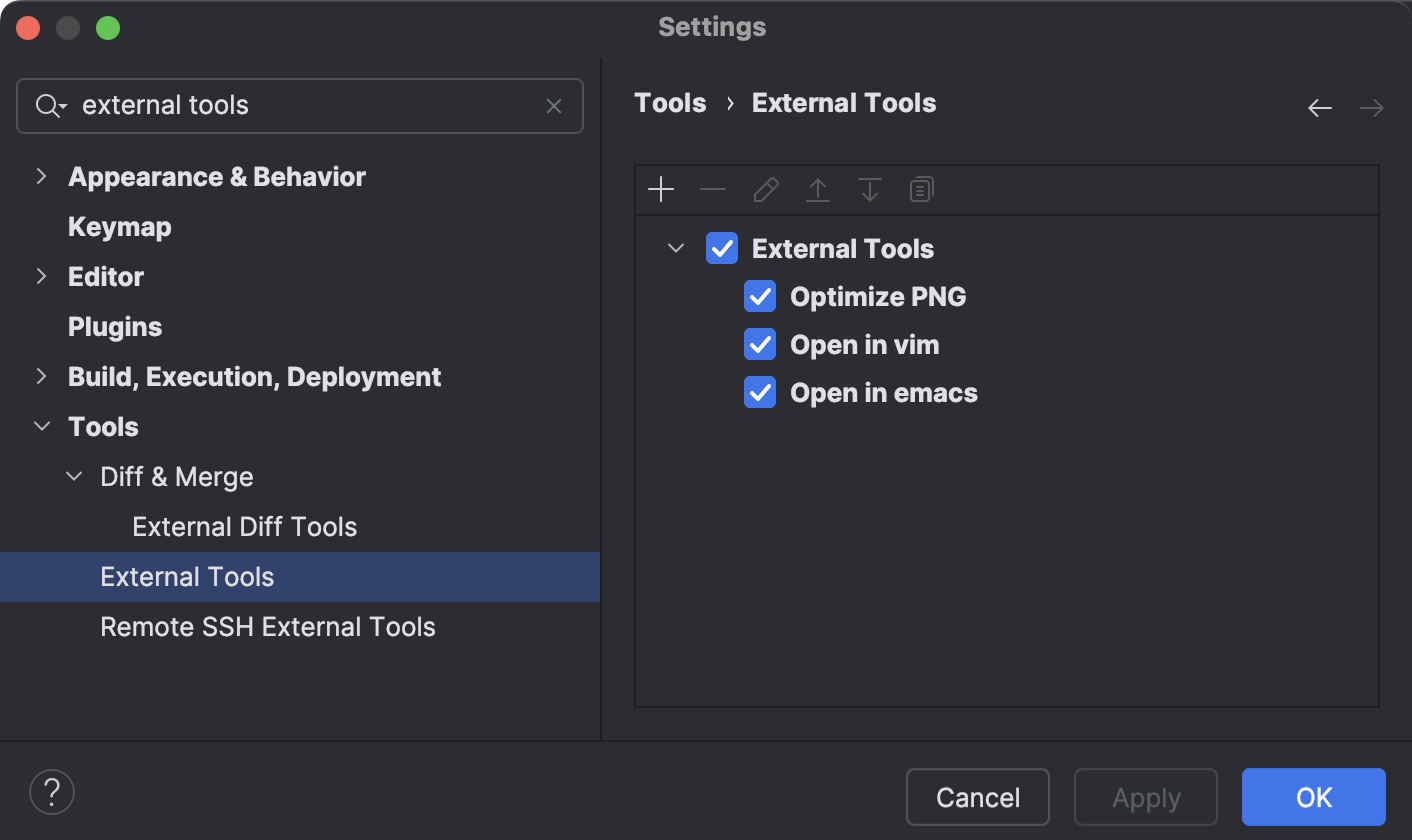
Task: Click the Apply button
Action: (x=1146, y=797)
